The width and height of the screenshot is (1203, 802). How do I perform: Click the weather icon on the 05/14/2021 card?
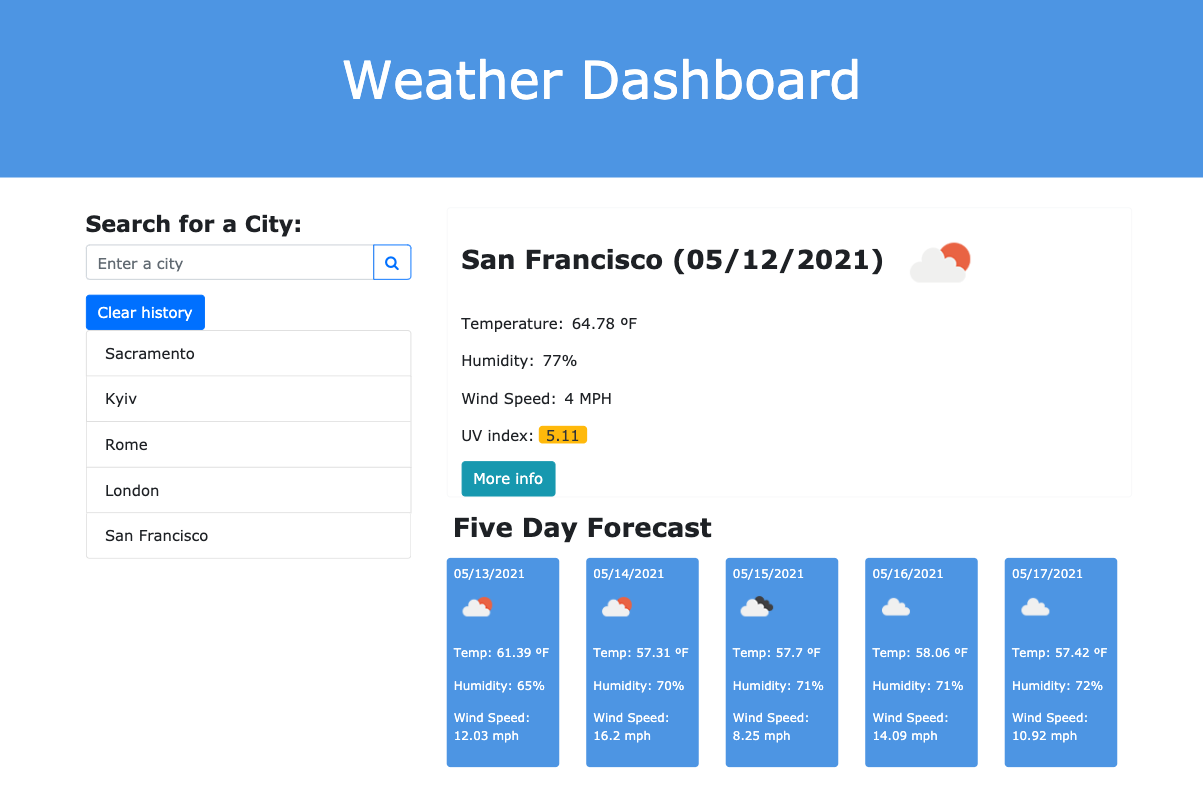(616, 607)
